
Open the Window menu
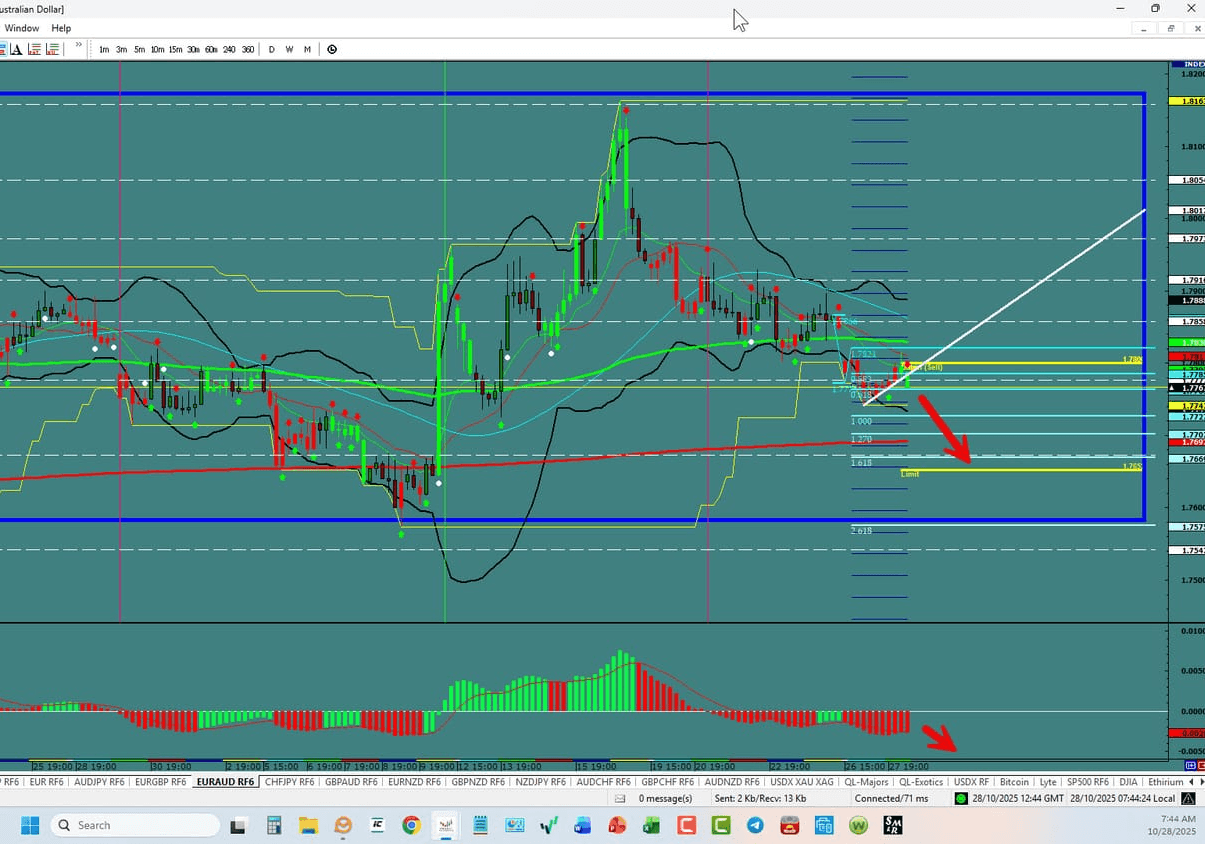(x=21, y=28)
